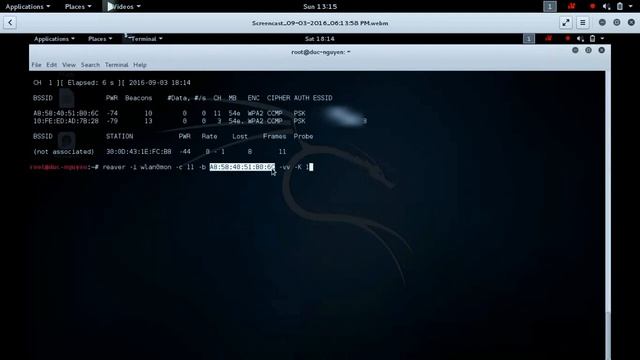This screenshot has height=360, width=640.
Task: Toggle fullscreen in Videos player
Action: tap(565, 23)
